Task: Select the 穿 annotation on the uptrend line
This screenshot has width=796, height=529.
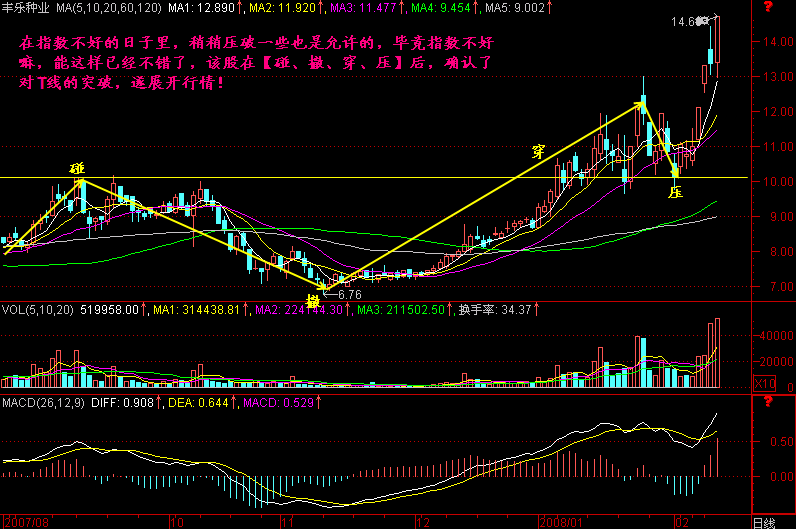Action: [x=538, y=151]
